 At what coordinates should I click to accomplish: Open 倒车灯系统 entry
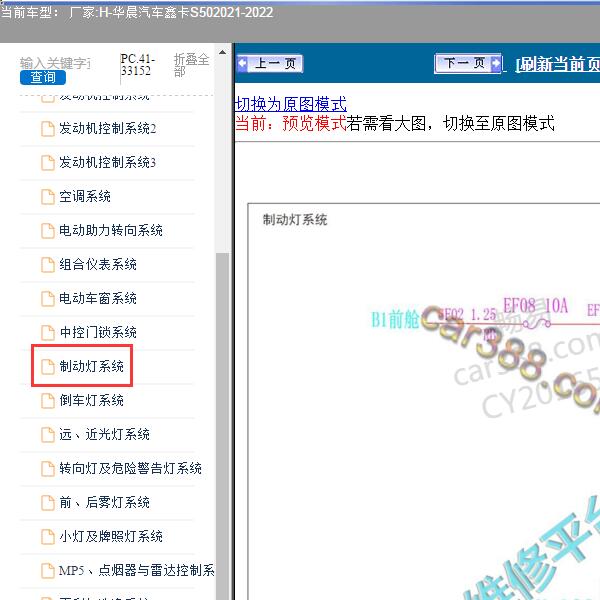91,400
